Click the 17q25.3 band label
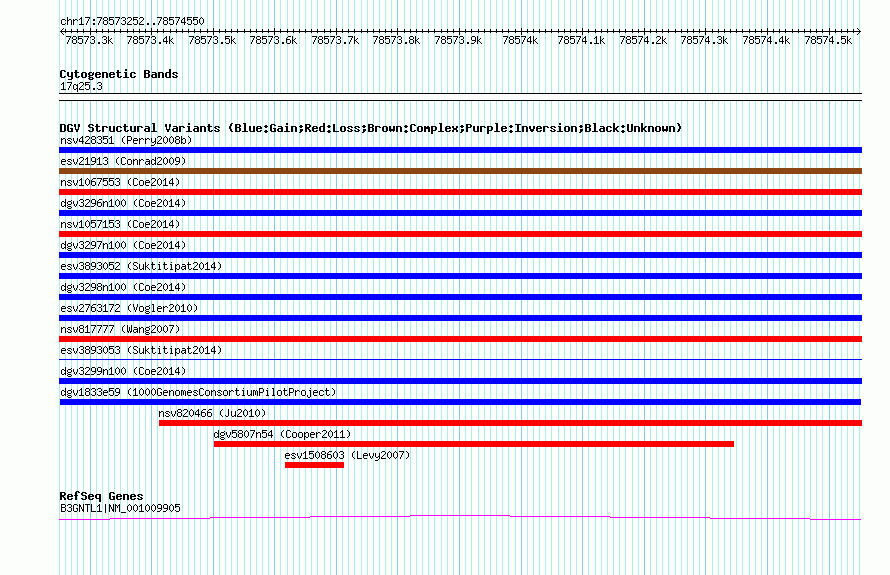 [81, 86]
